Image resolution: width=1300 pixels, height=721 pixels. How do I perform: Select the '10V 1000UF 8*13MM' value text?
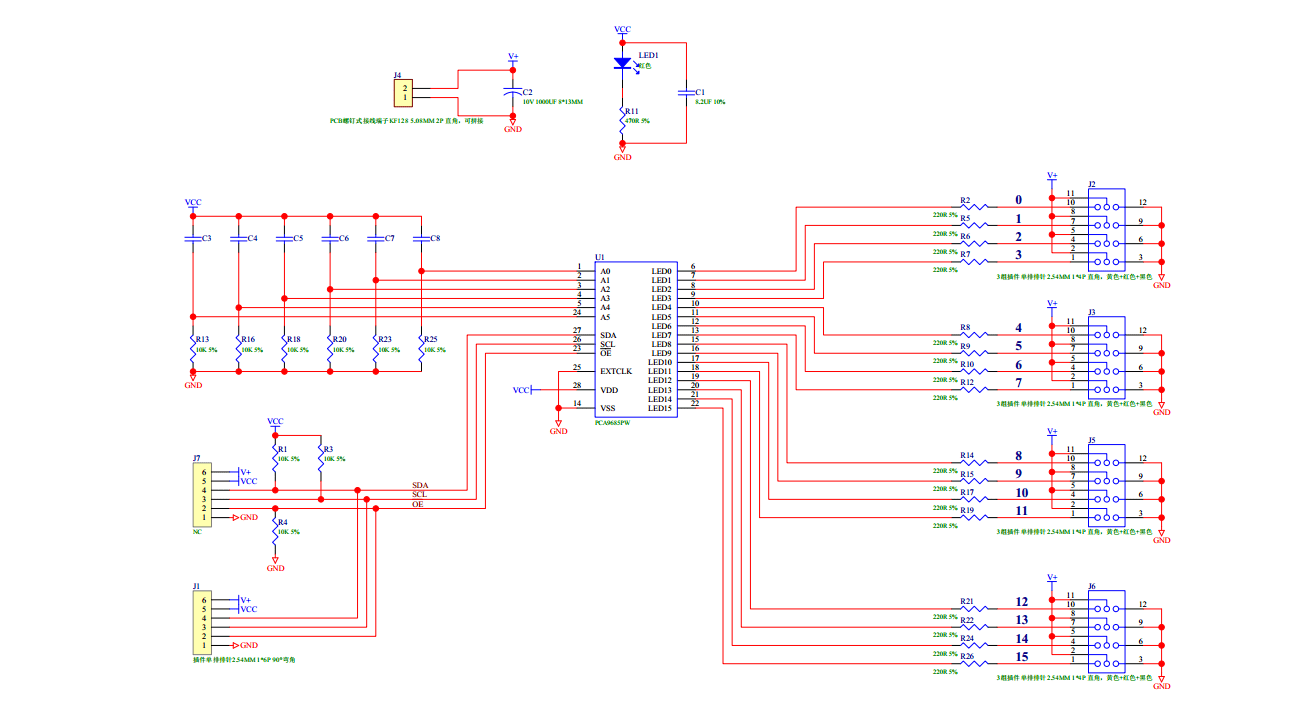[x=552, y=102]
